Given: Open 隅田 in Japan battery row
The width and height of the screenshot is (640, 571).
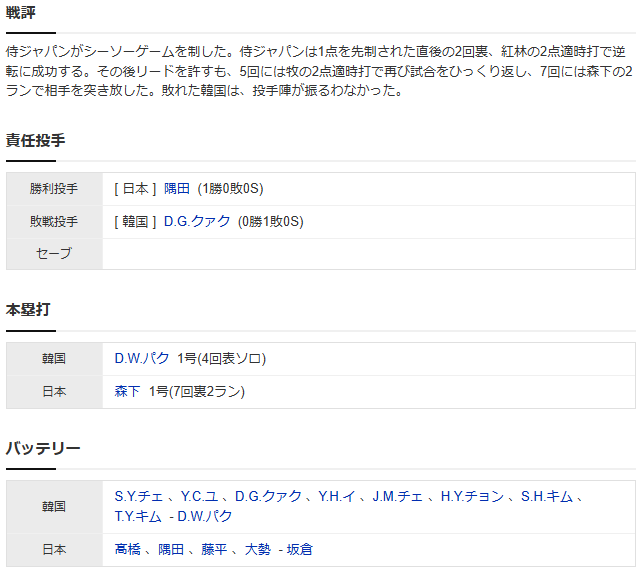Looking at the screenshot, I should [x=171, y=549].
